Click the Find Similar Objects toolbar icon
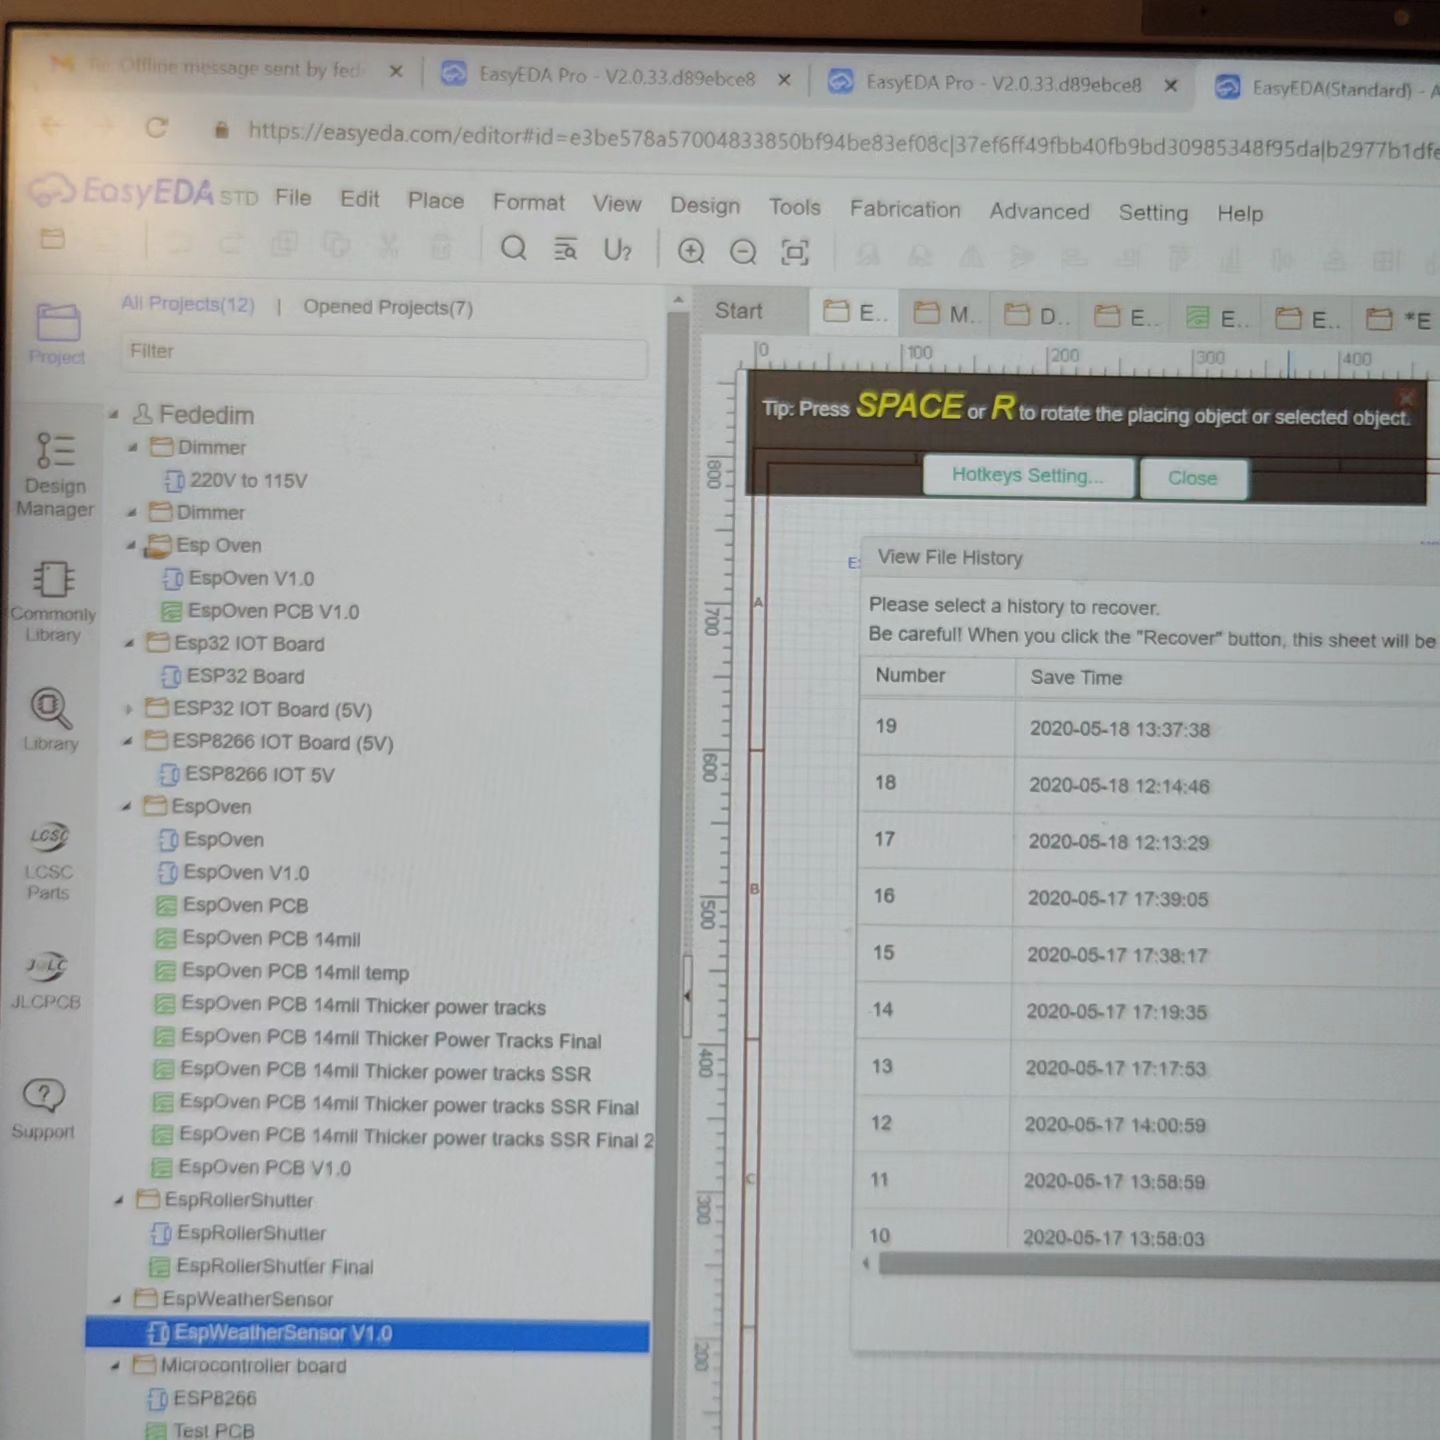1440x1440 pixels. (x=565, y=249)
